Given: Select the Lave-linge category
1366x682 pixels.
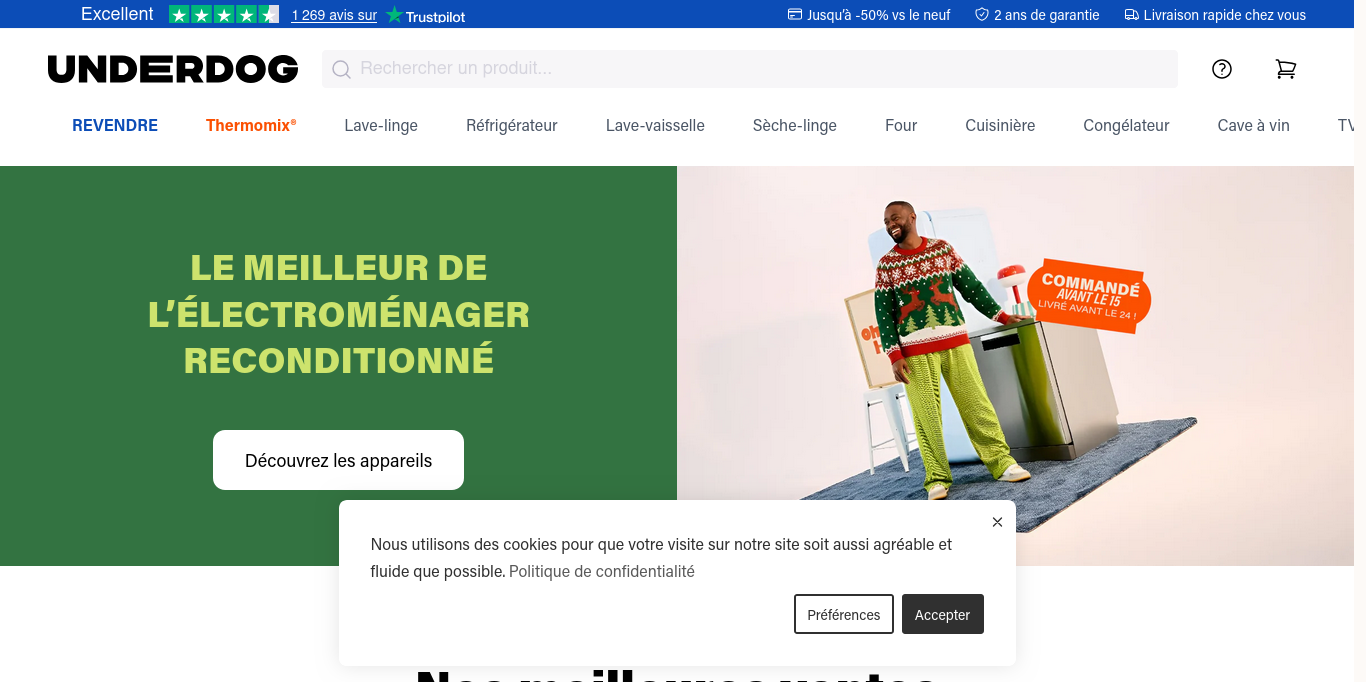Looking at the screenshot, I should coord(381,125).
